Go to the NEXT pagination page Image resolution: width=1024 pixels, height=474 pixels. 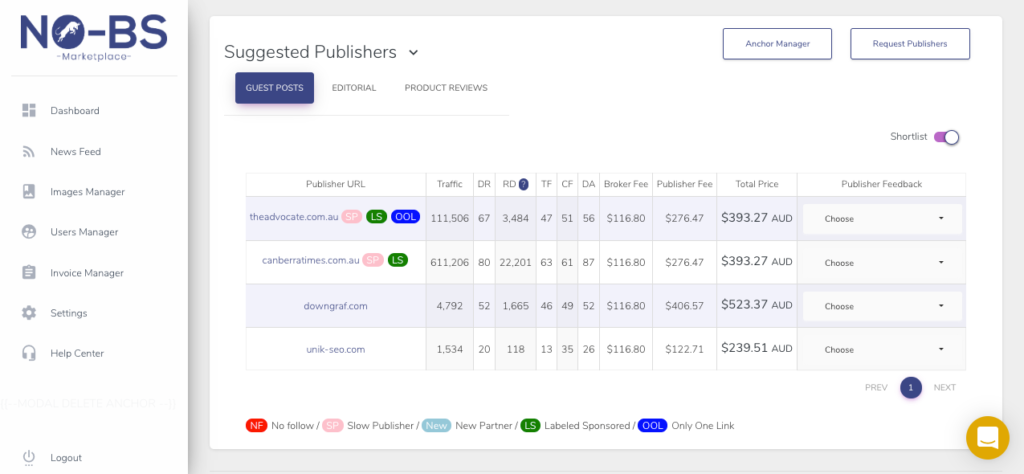tap(944, 387)
